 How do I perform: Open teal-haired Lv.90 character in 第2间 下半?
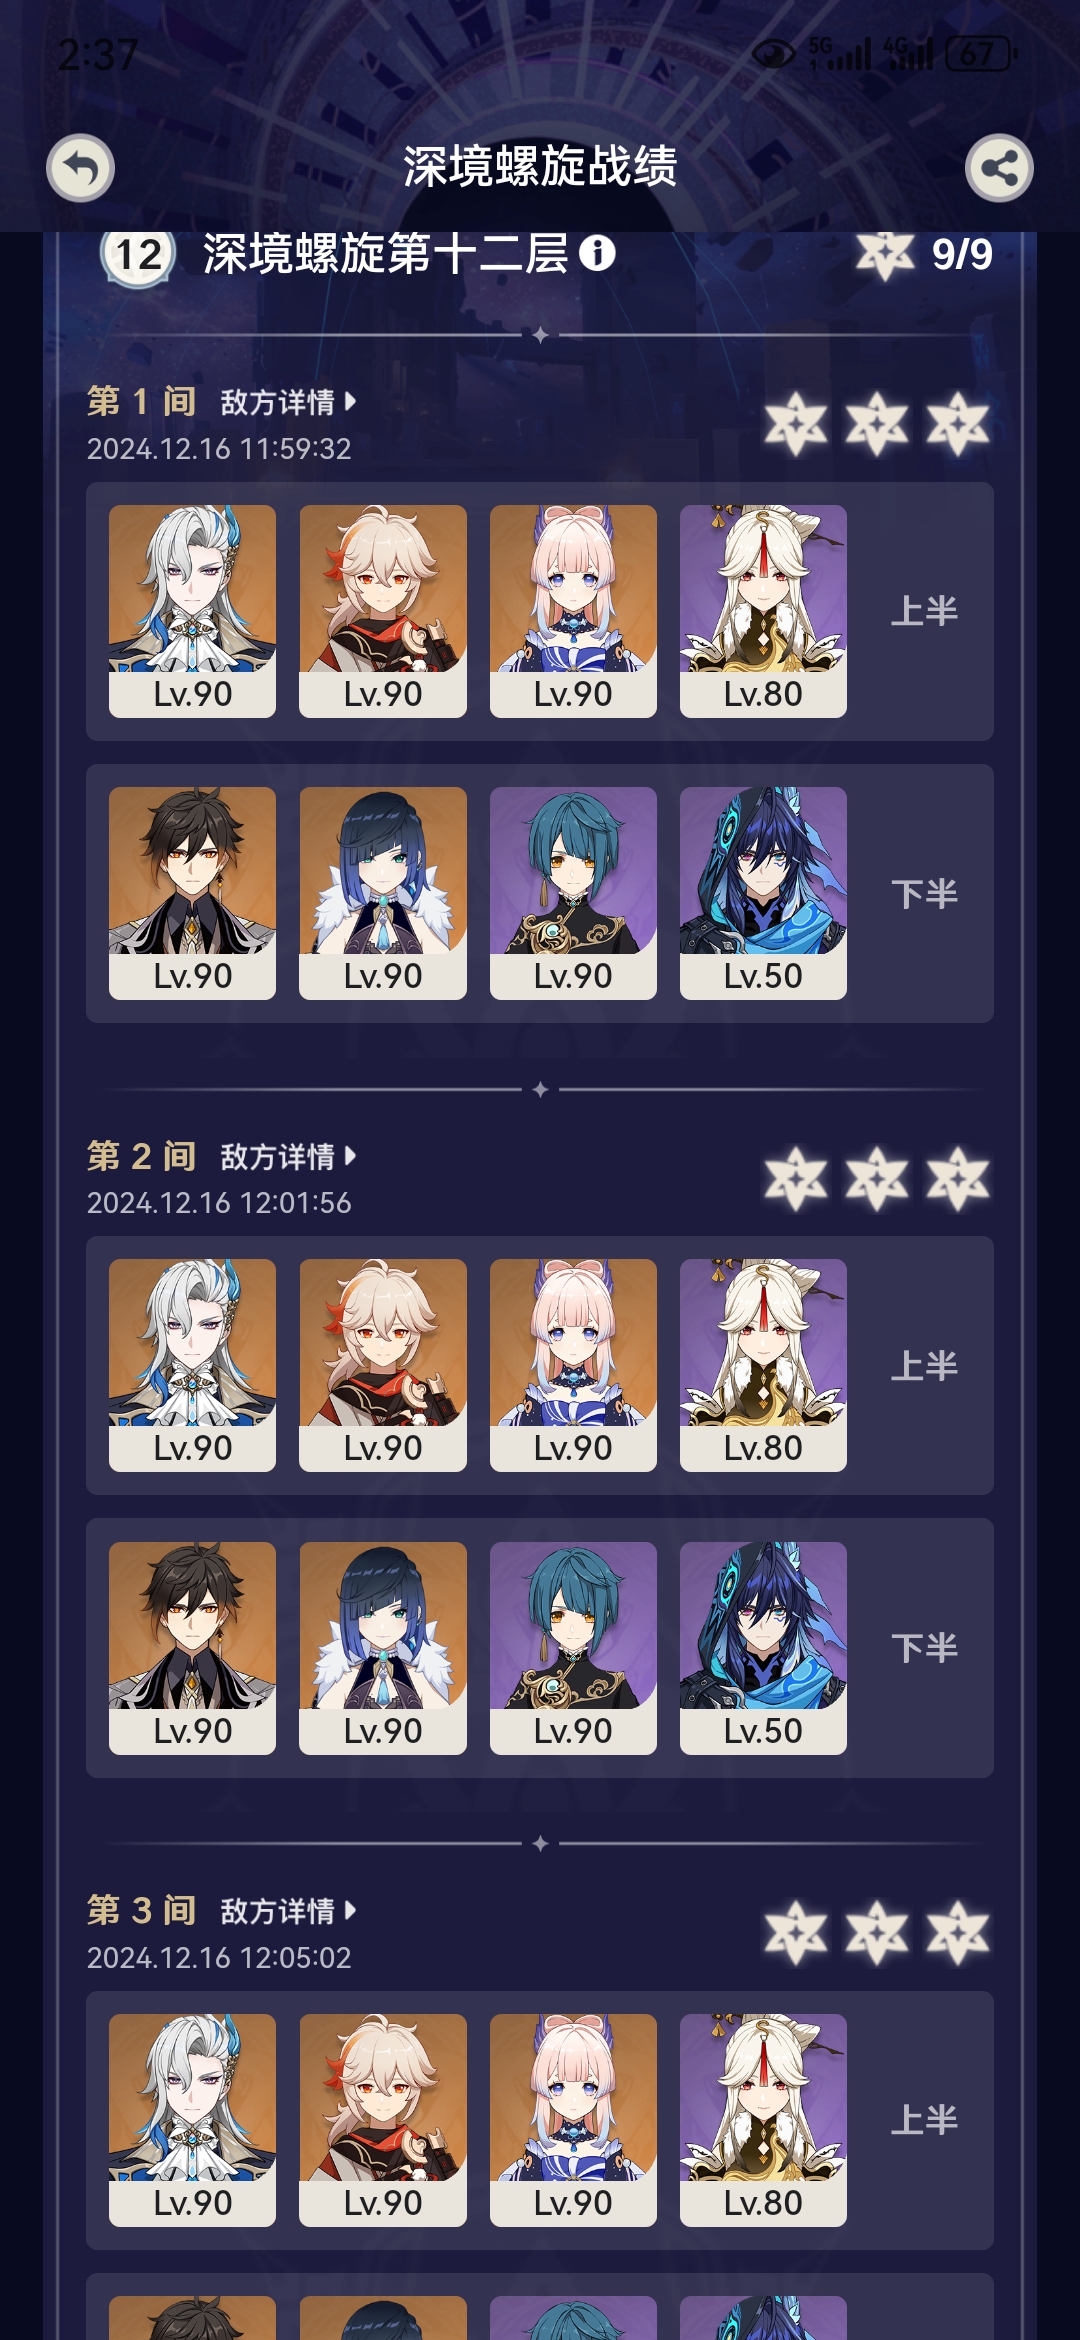coord(573,1648)
